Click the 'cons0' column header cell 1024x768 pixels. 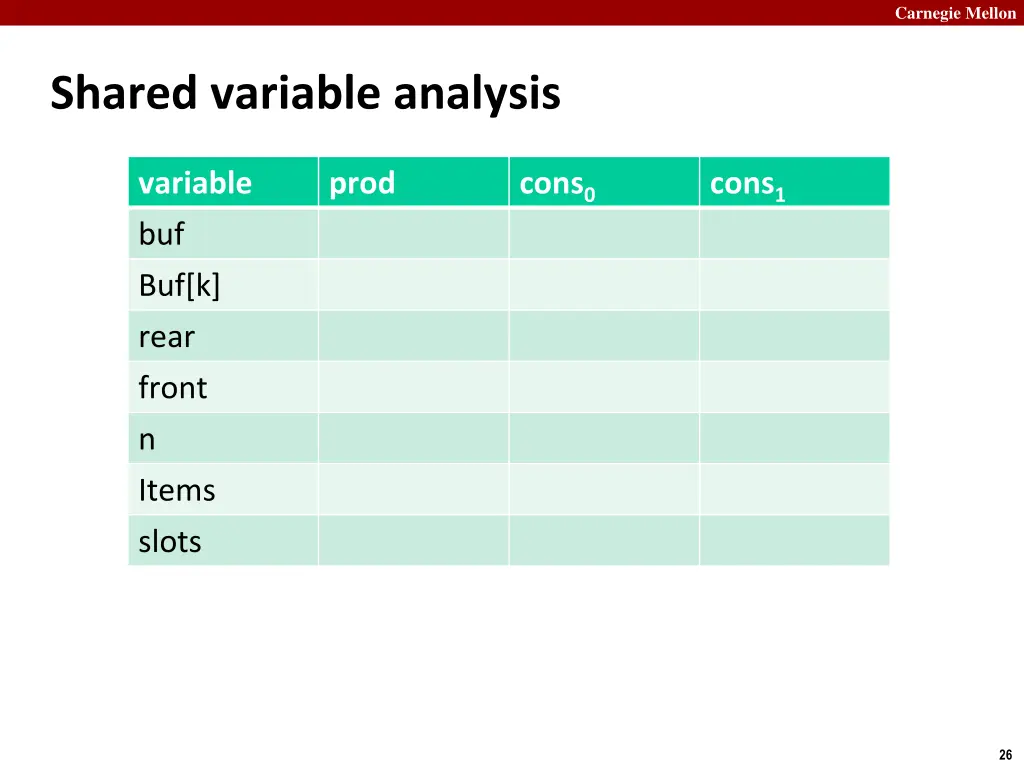click(x=604, y=182)
